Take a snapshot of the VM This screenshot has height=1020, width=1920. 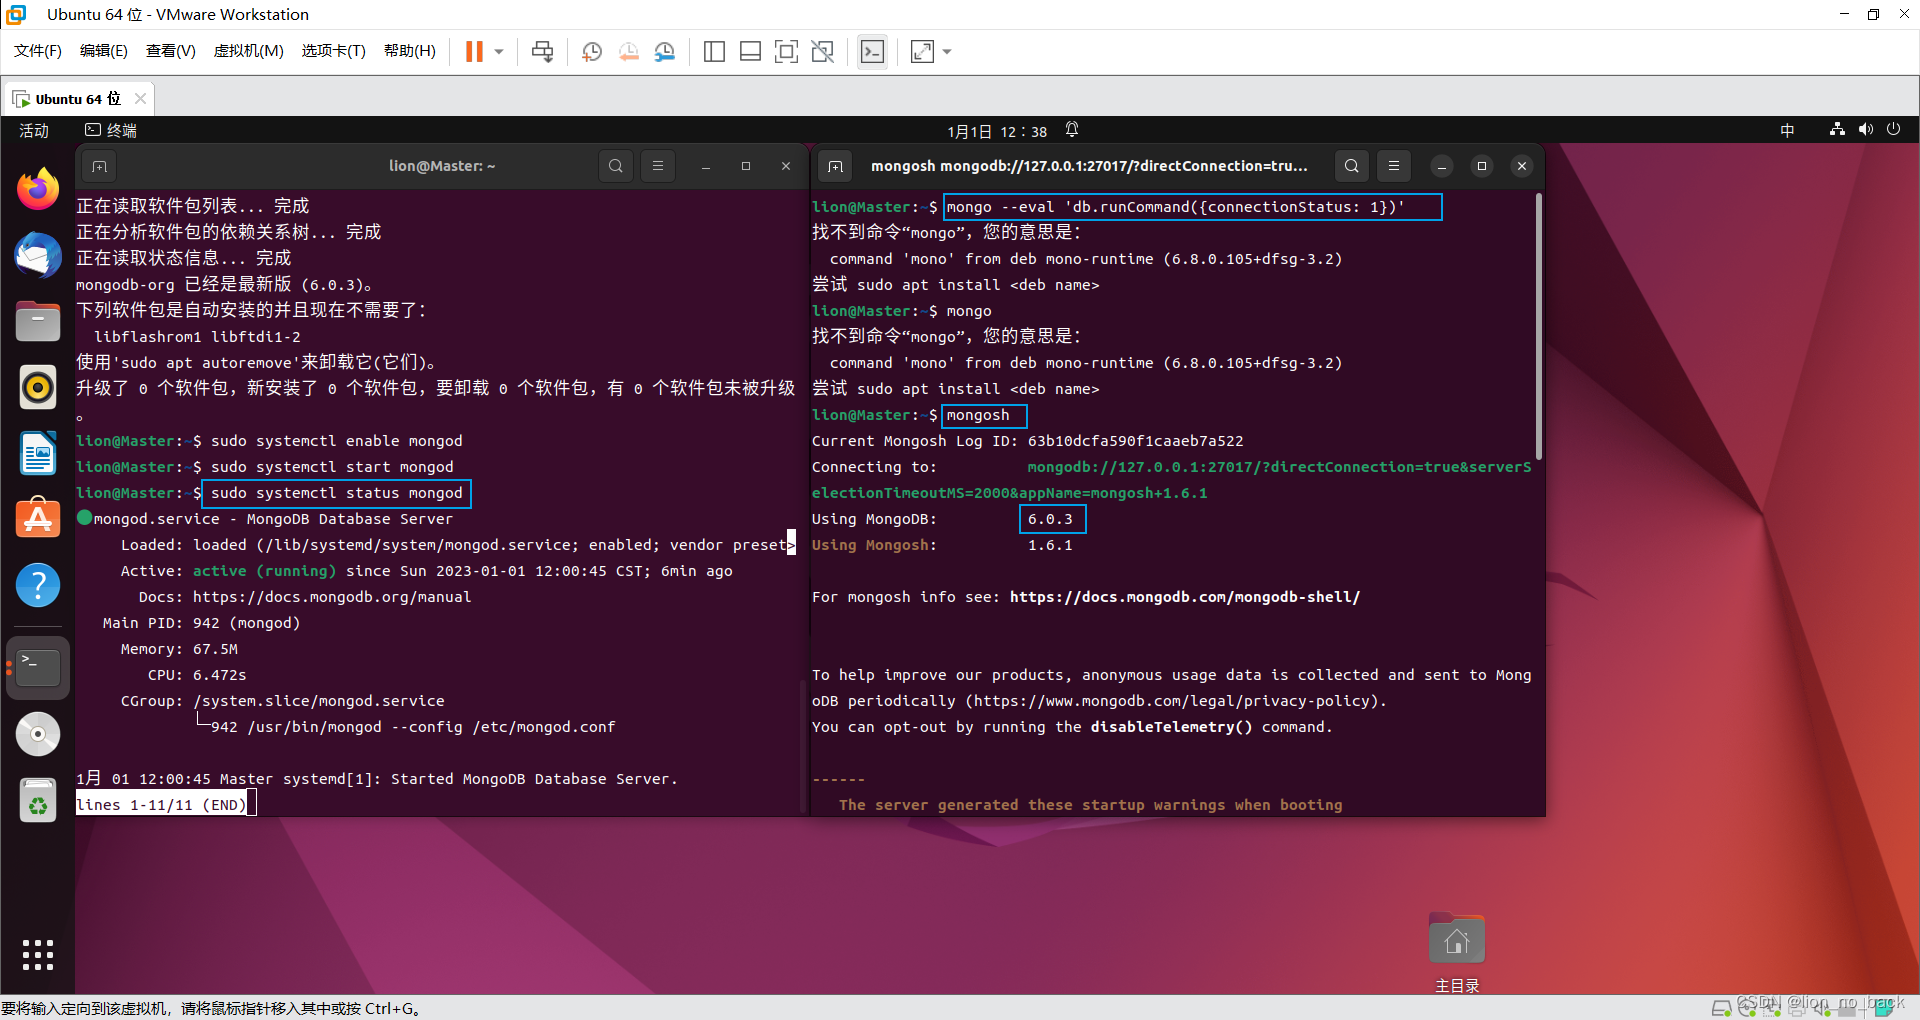pyautogui.click(x=592, y=51)
